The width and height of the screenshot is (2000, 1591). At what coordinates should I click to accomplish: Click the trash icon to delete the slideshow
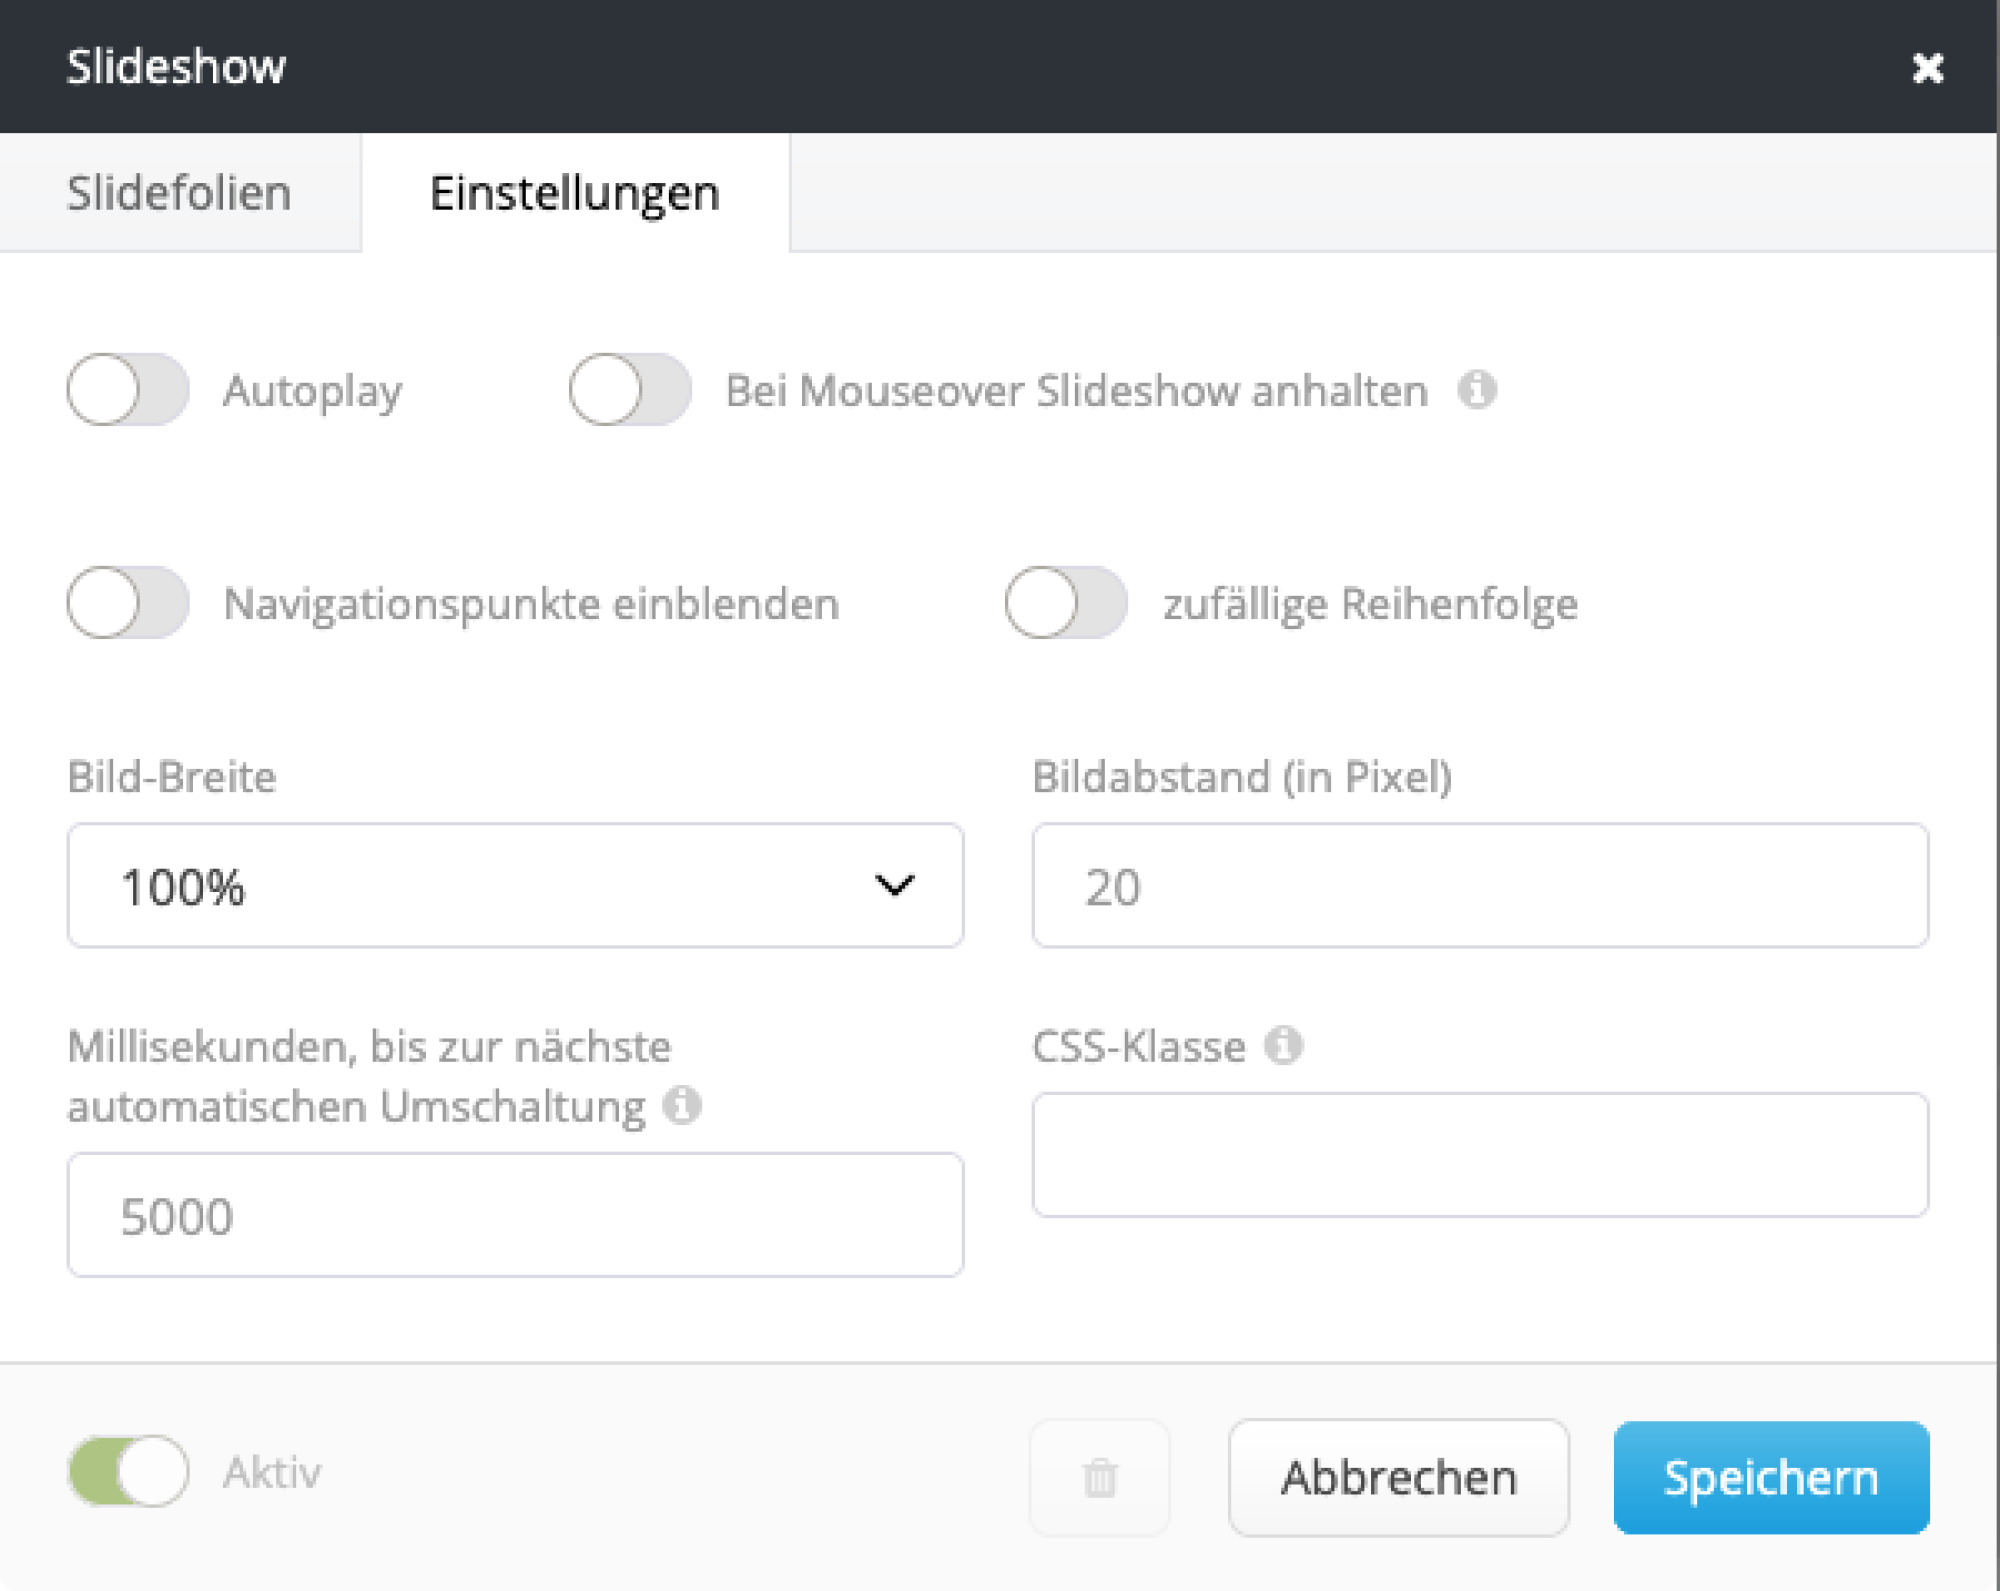[1098, 1476]
